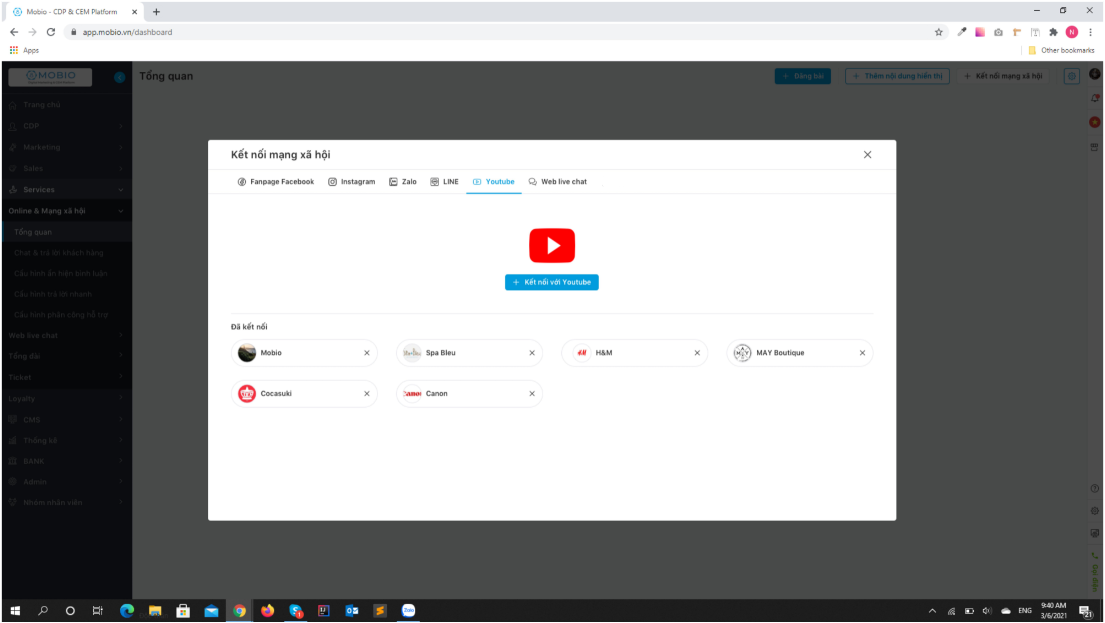Viewport: 1105px width, 623px height.
Task: Reload the browser page
Action: coord(51,32)
